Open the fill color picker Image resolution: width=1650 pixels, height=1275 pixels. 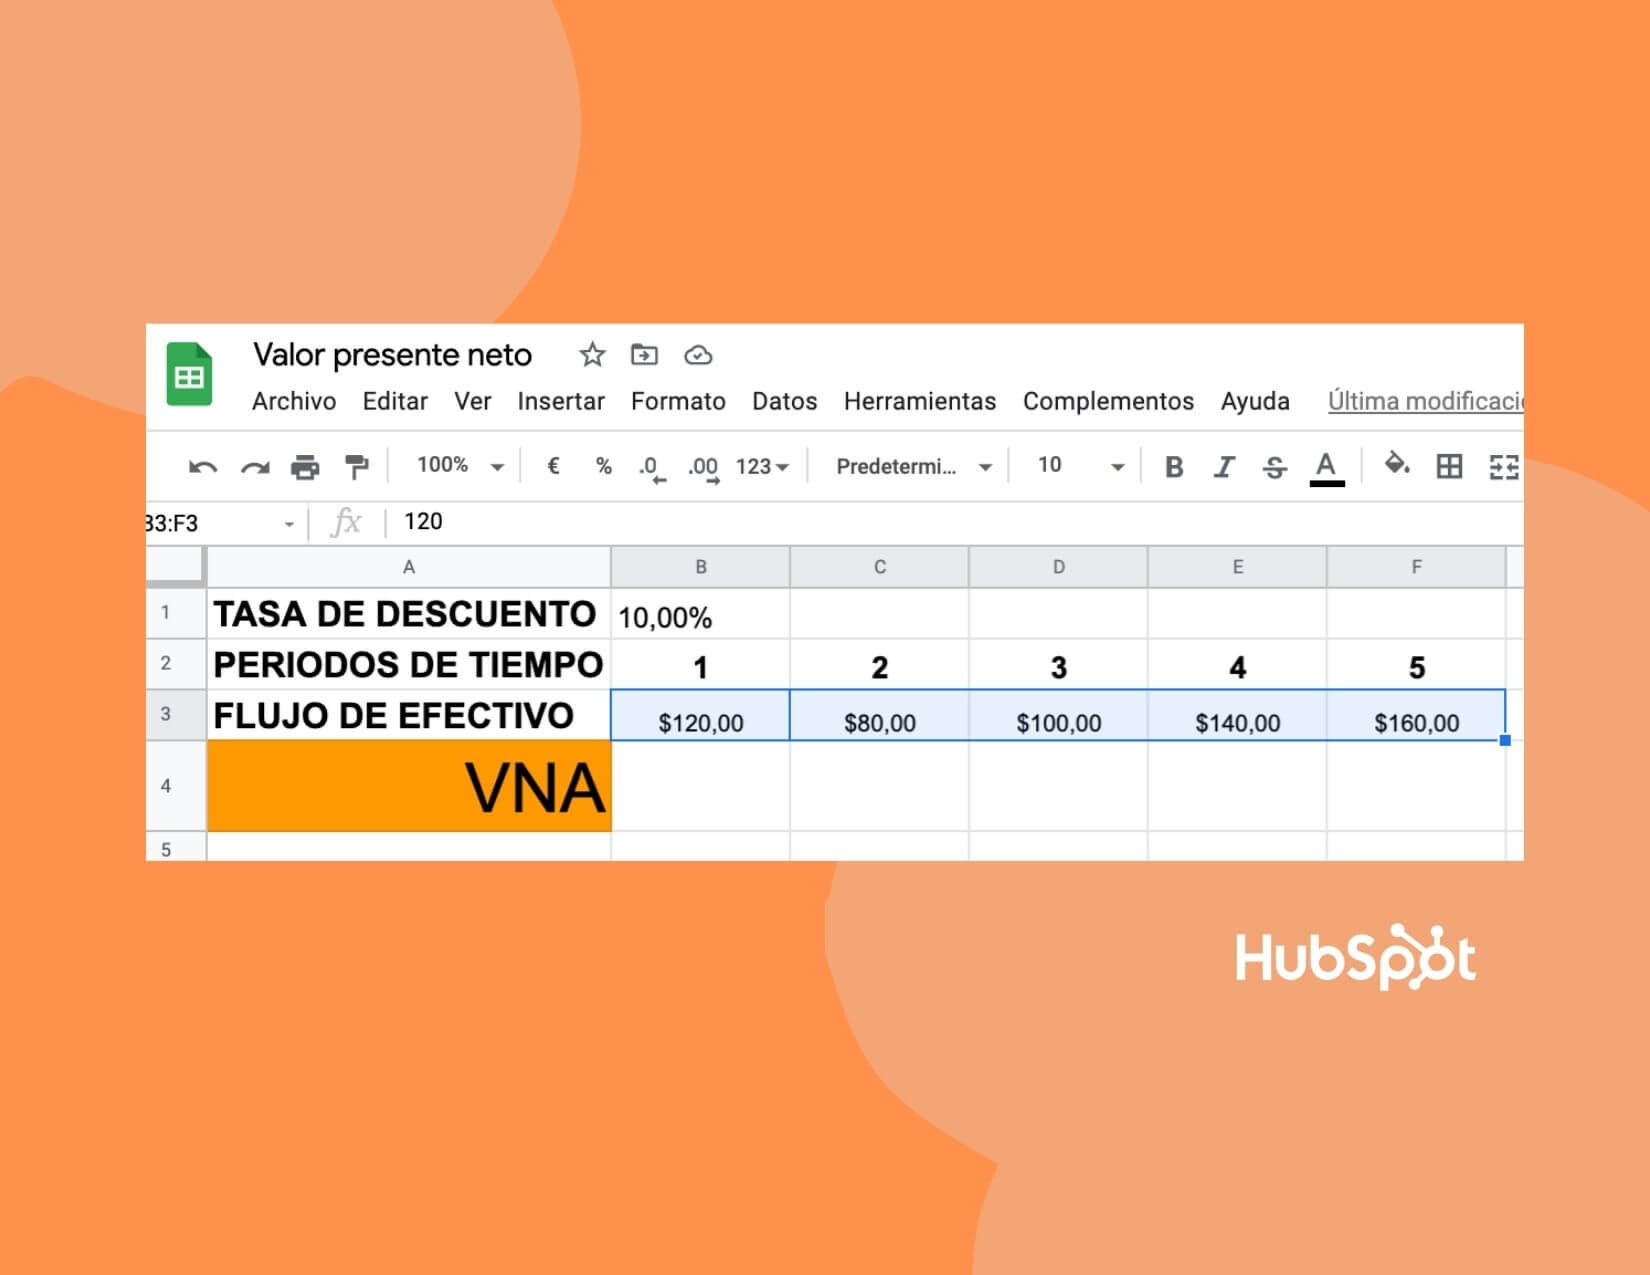[x=1397, y=465]
